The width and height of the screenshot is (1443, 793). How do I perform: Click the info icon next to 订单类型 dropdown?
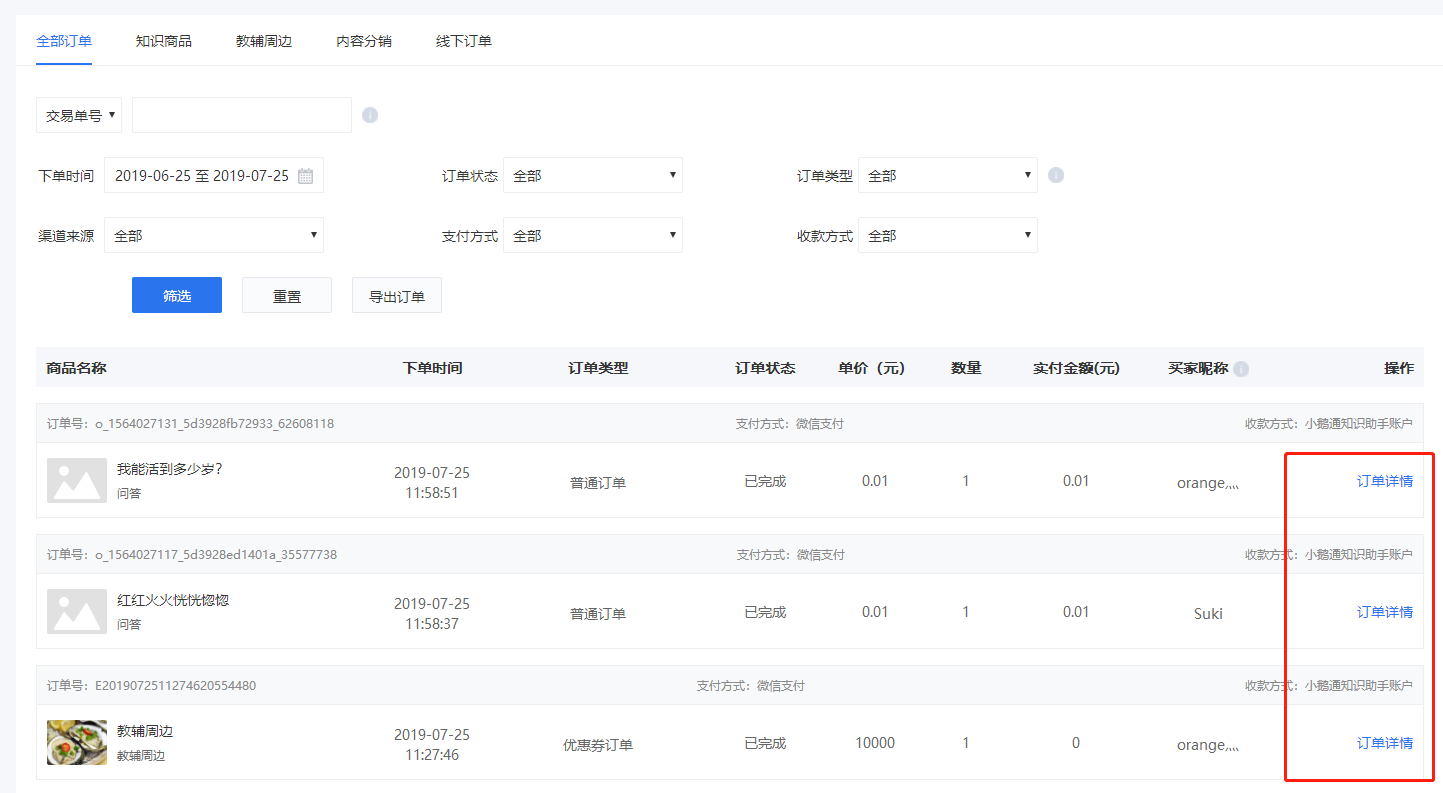pos(1056,175)
